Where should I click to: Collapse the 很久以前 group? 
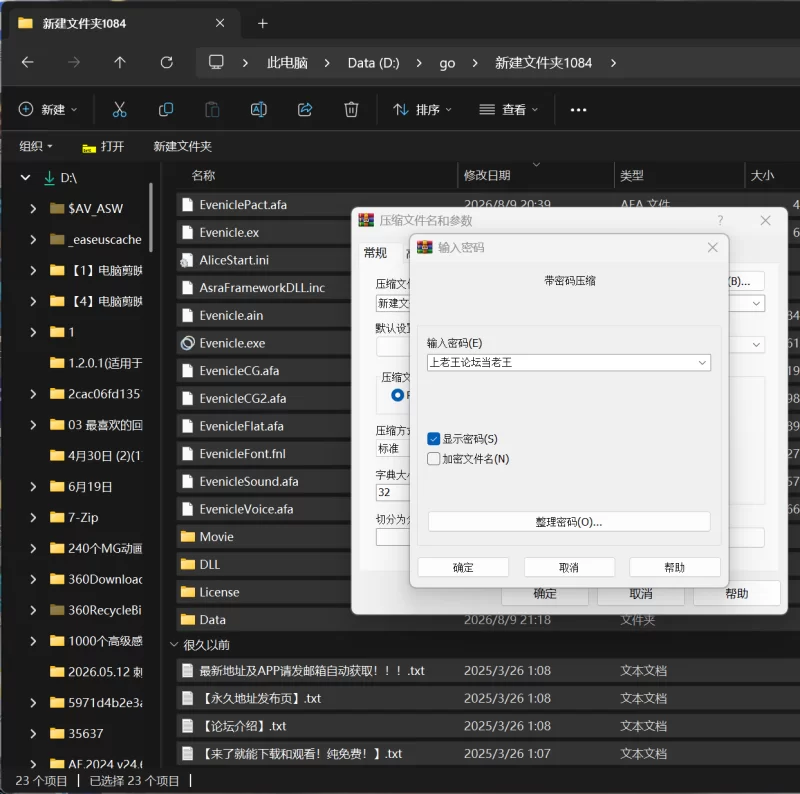[x=173, y=645]
